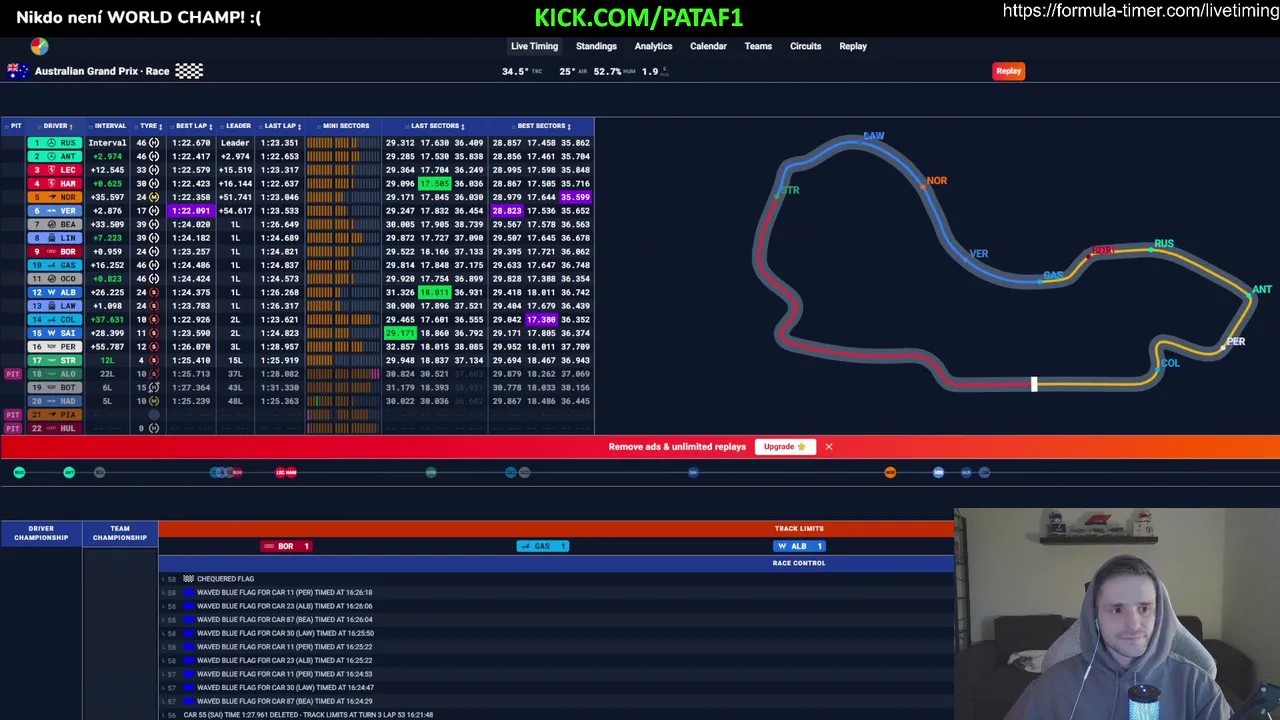Image resolution: width=1280 pixels, height=720 pixels.
Task: Click the PIT badge beside ALO row
Action: click(x=13, y=374)
